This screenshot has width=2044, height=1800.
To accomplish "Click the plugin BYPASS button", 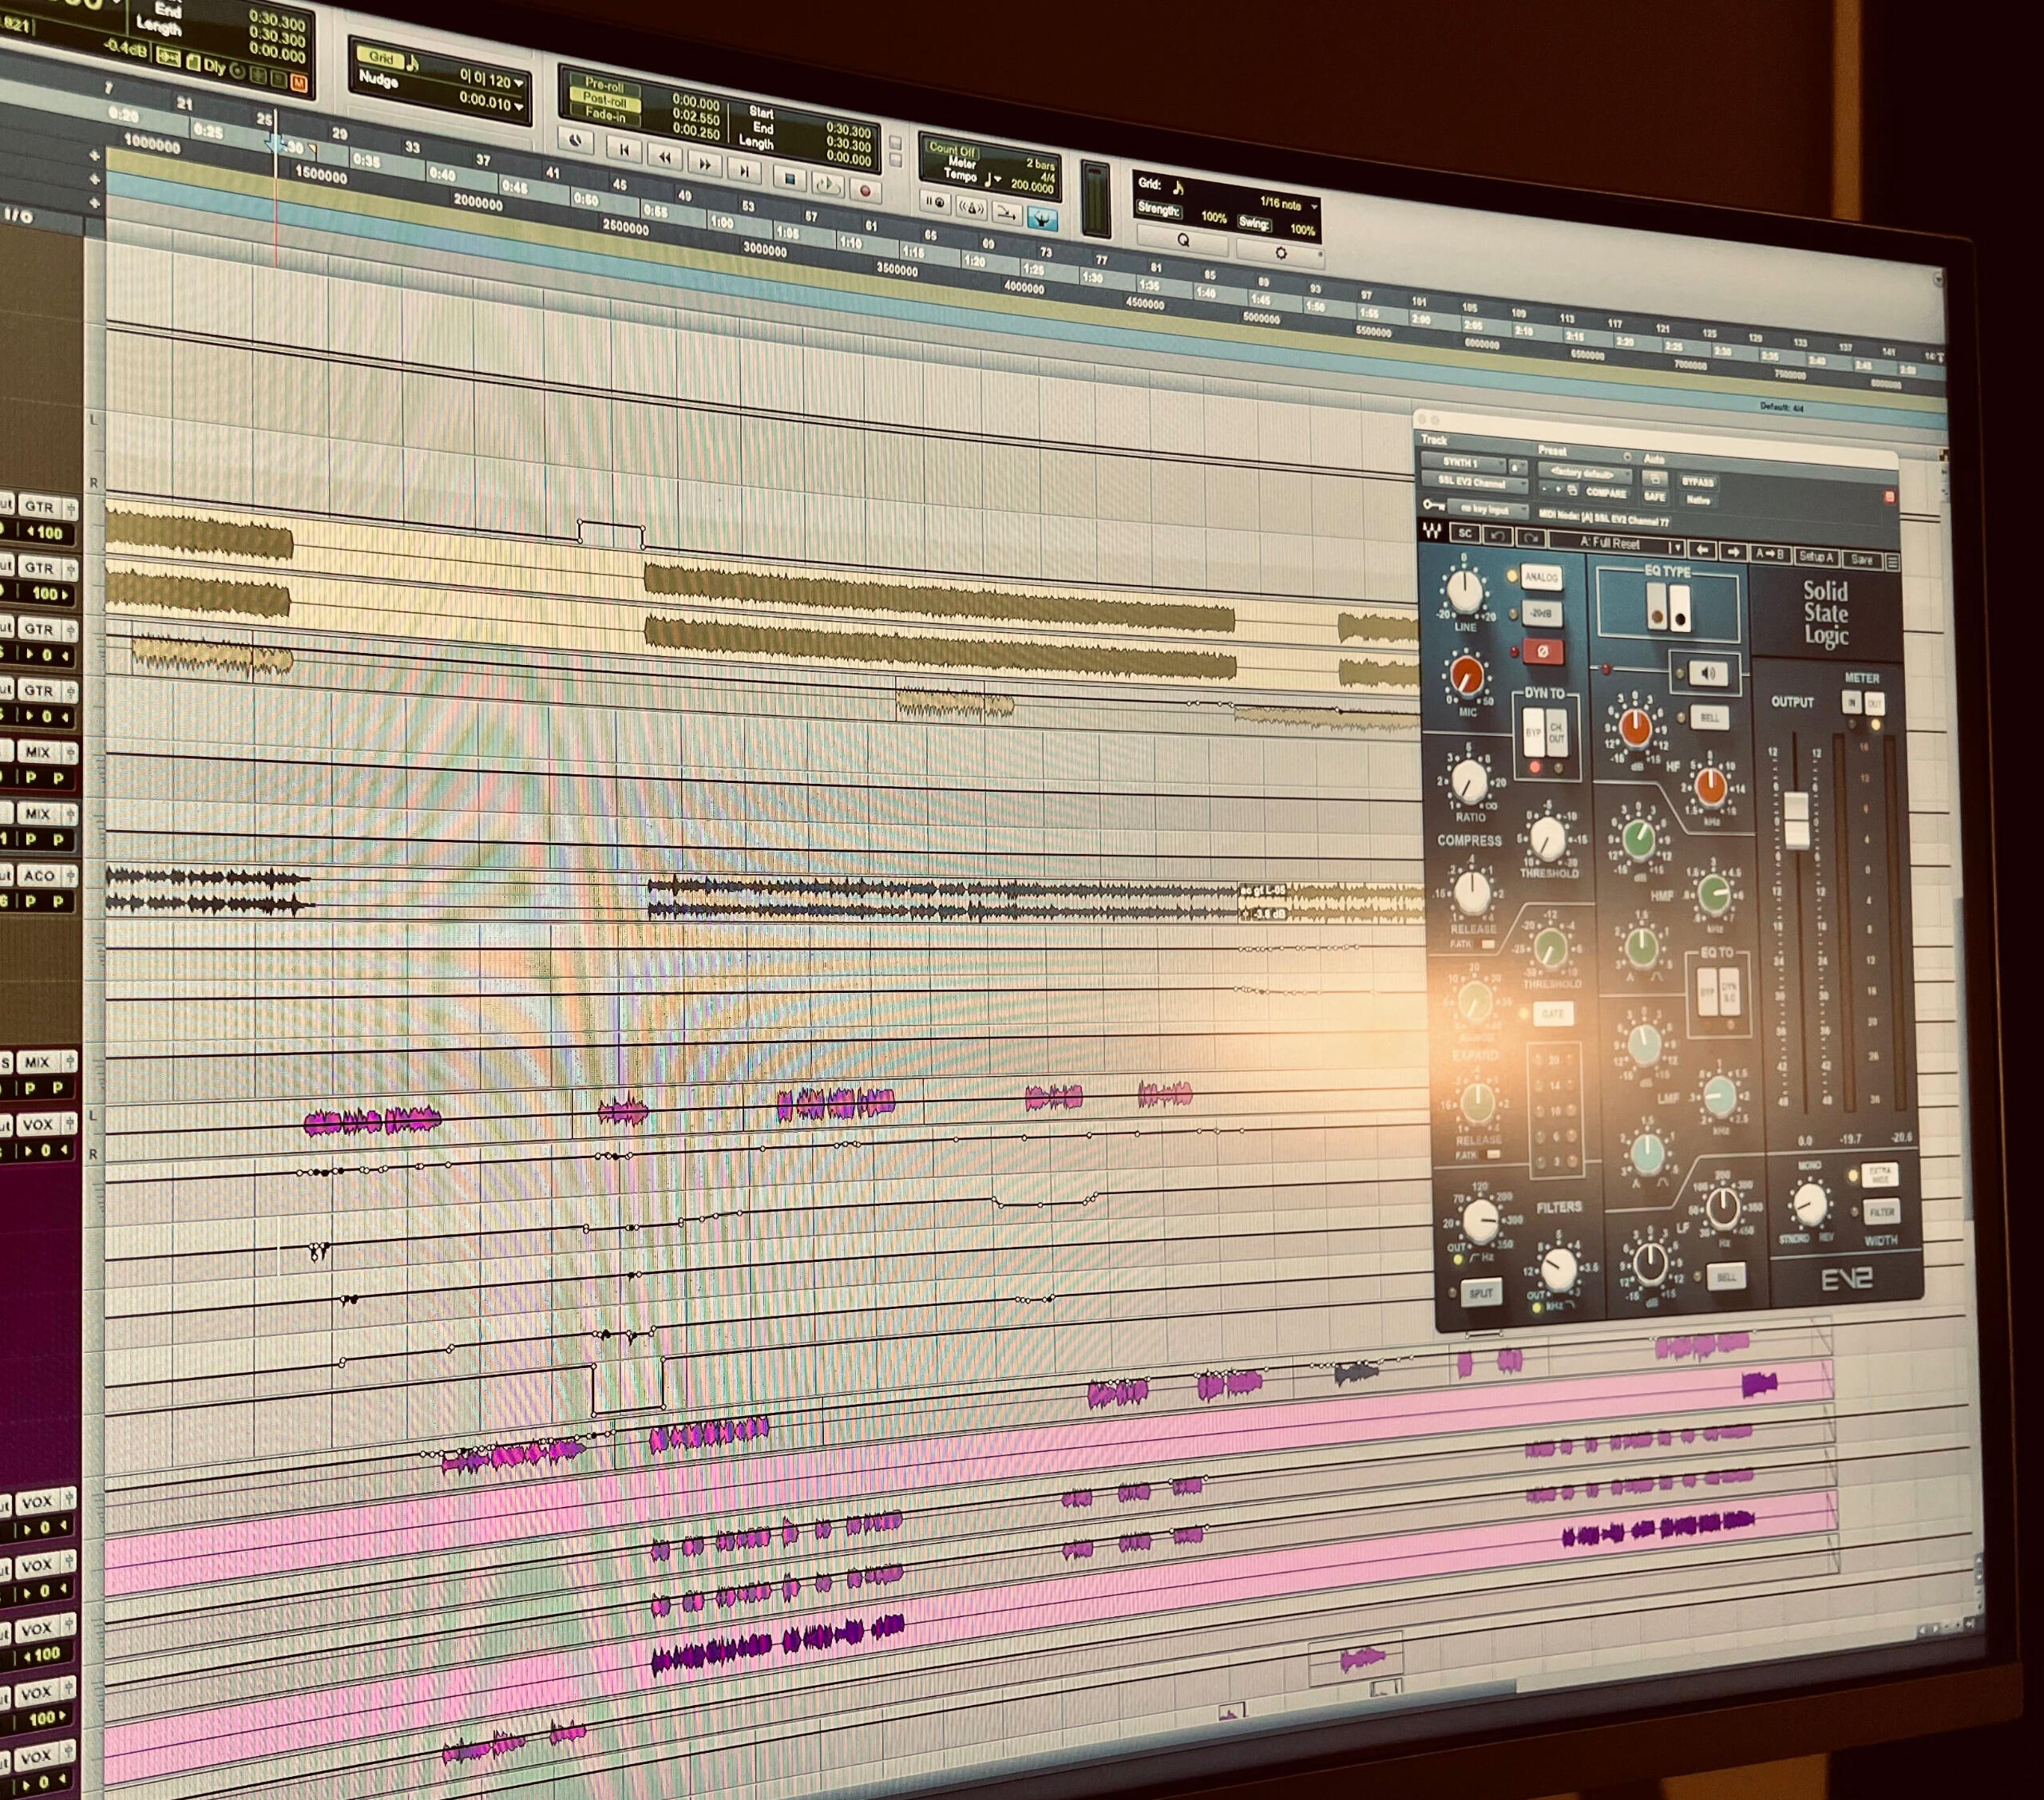I will click(x=1697, y=482).
